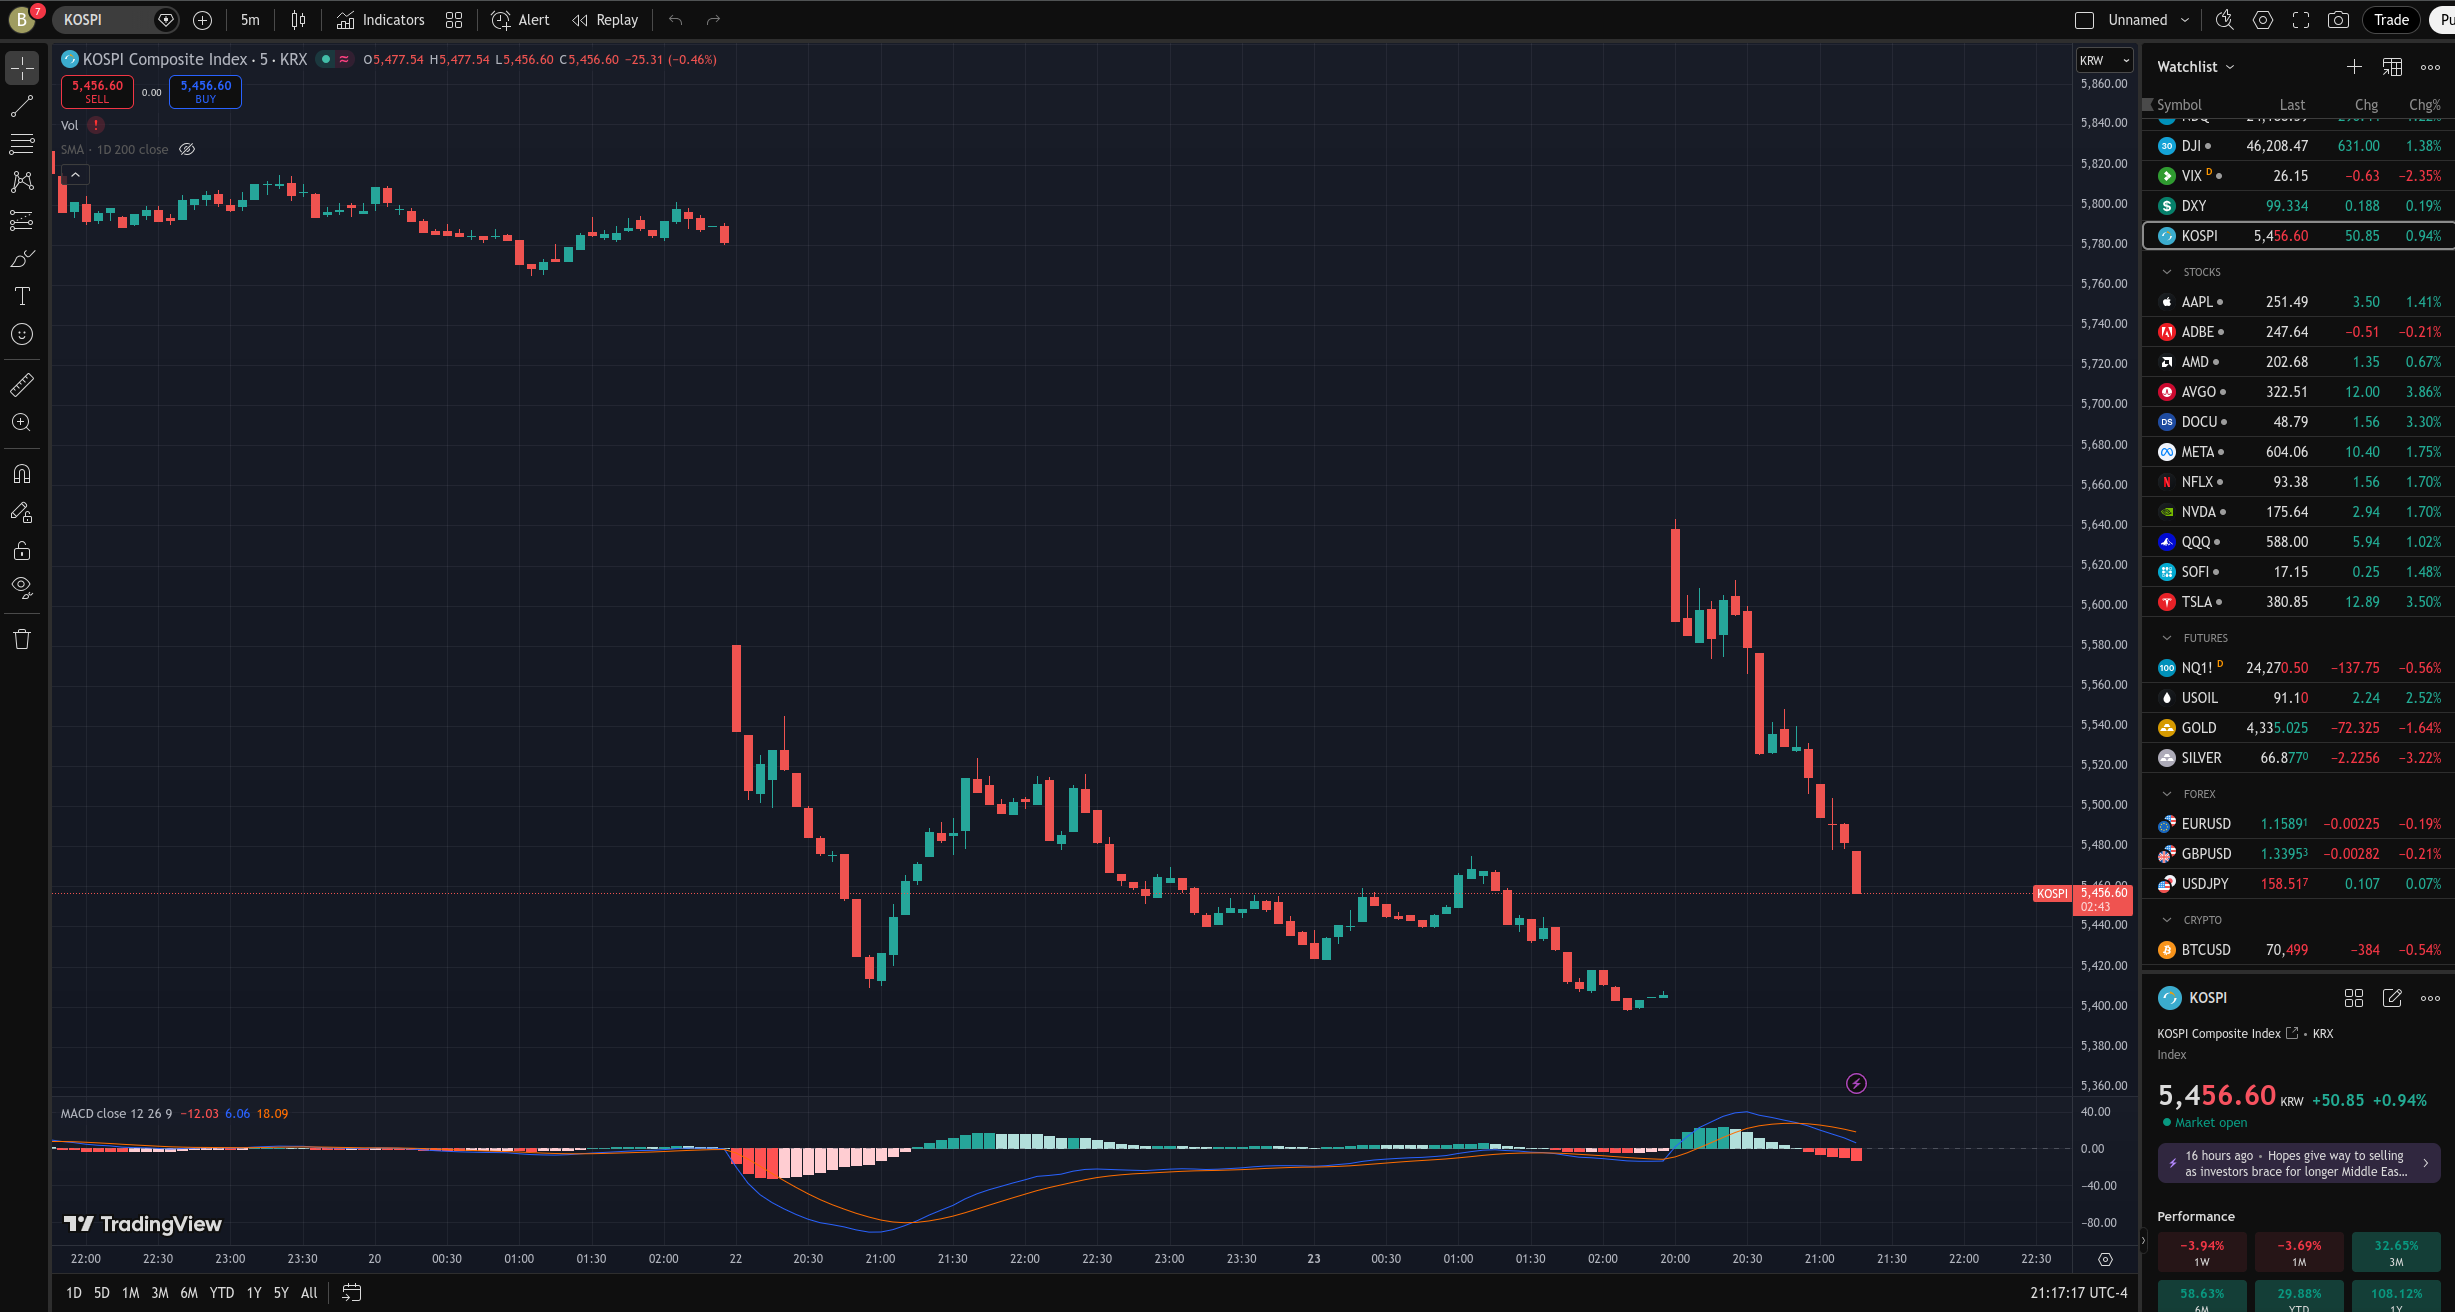Open KRW currency dropdown on price axis
The height and width of the screenshot is (1312, 2455).
(x=2103, y=61)
